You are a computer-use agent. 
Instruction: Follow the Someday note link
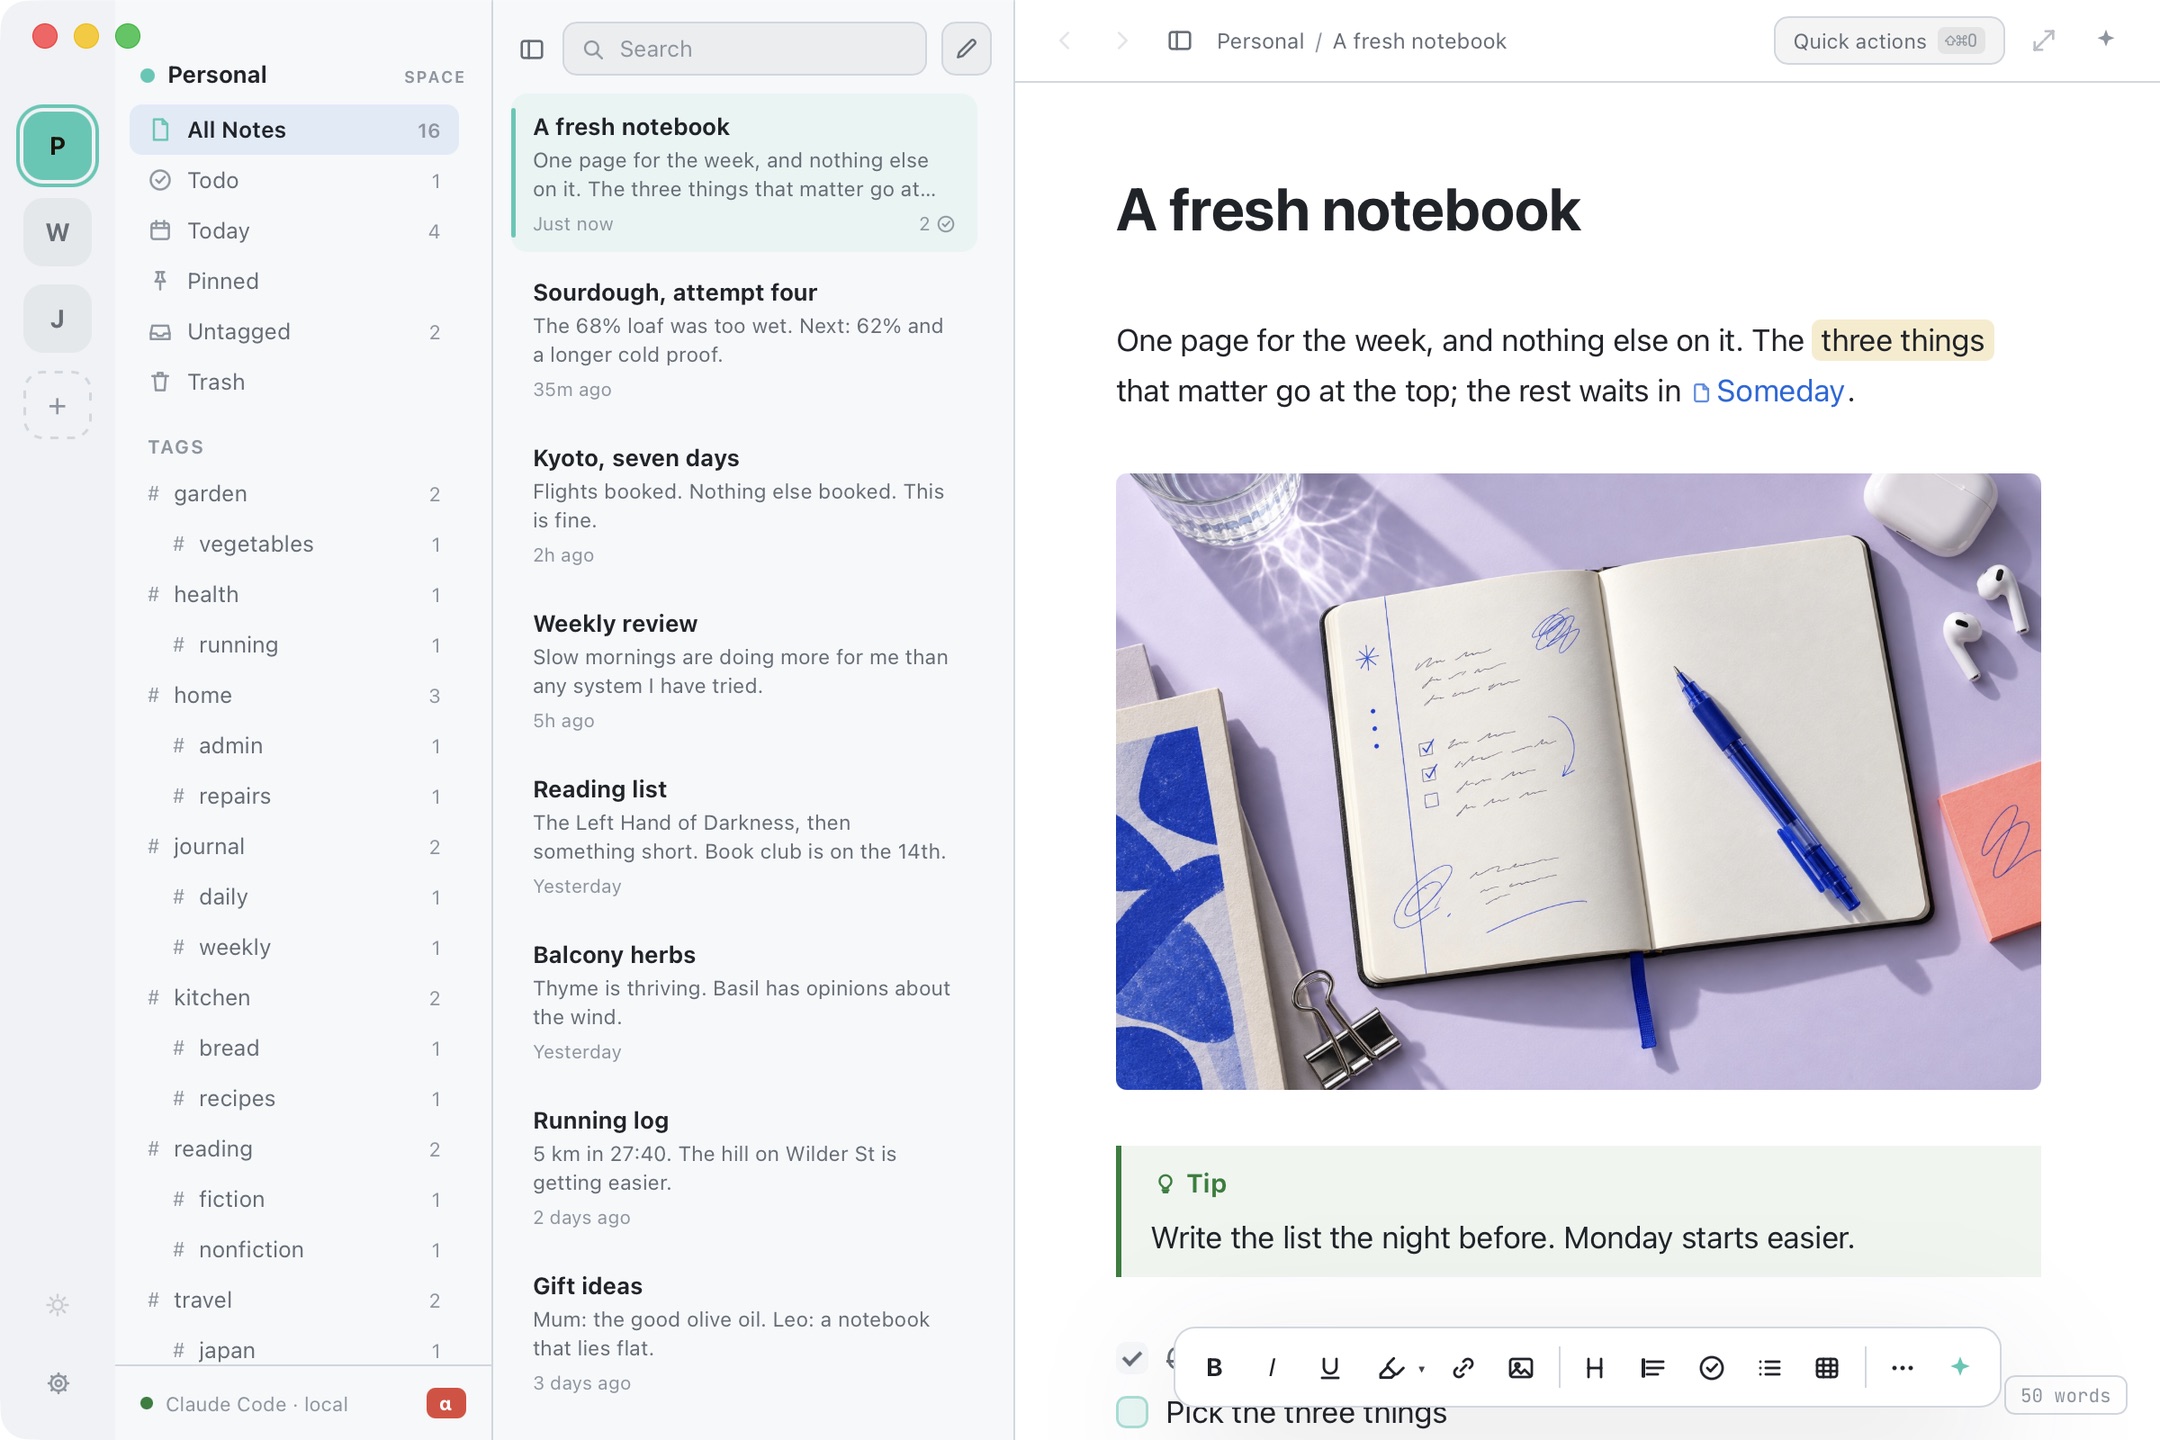tap(1768, 391)
